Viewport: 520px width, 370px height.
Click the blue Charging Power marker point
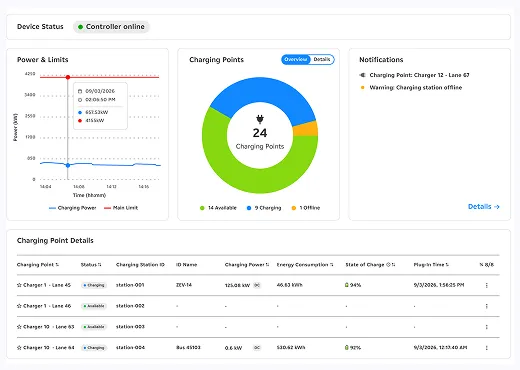click(68, 165)
